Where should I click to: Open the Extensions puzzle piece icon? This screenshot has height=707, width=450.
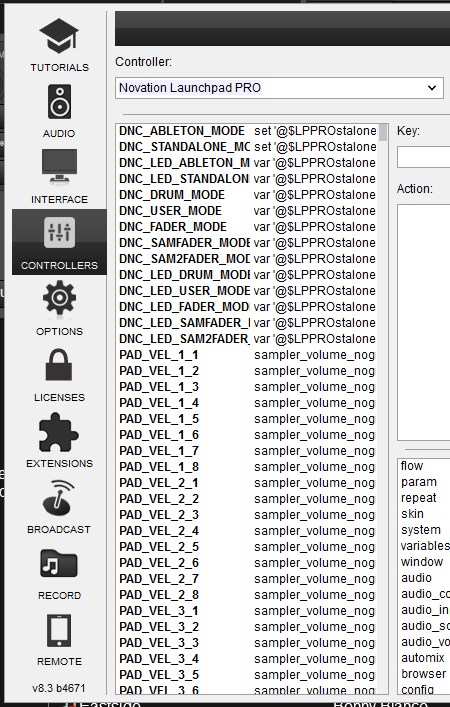coord(59,432)
